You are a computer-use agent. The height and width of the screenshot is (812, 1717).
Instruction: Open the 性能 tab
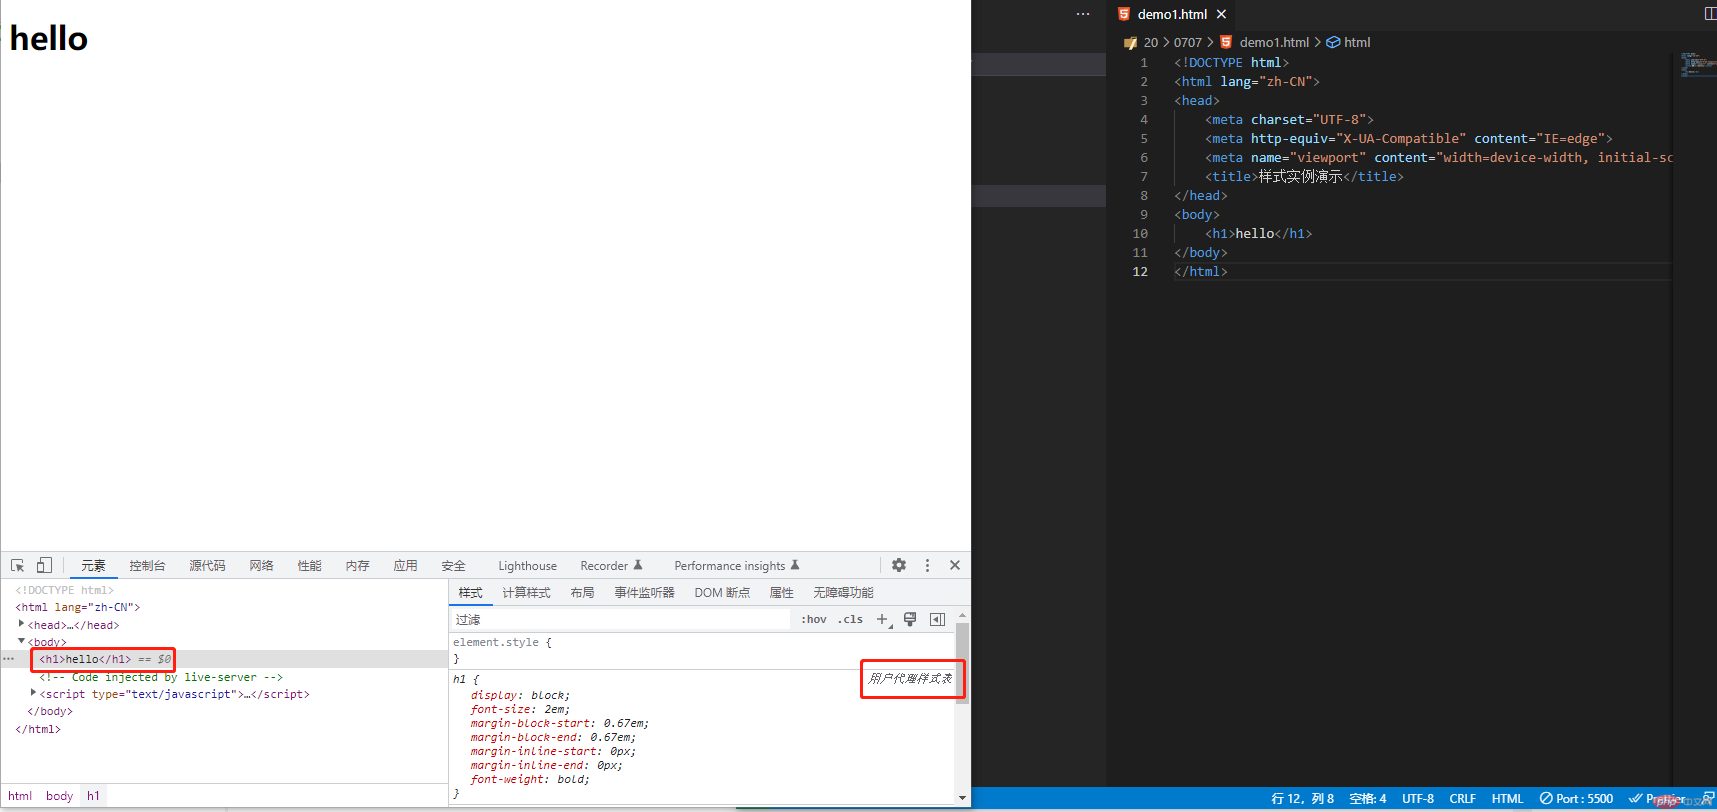(309, 566)
